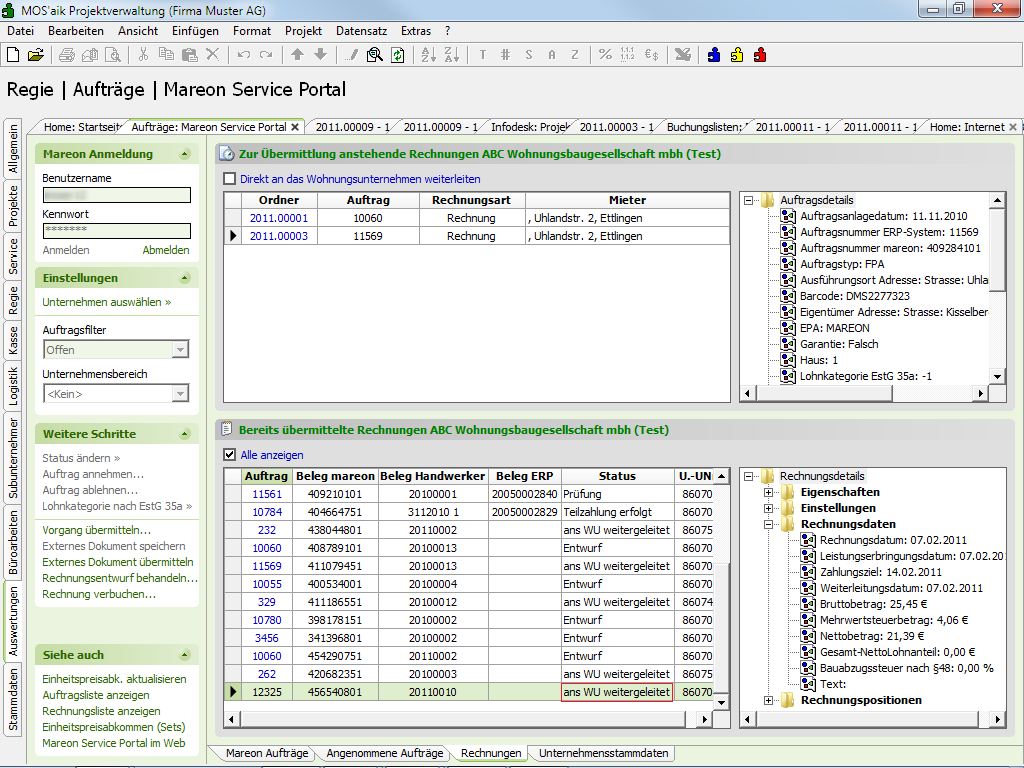Viewport: 1024px width, 768px height.
Task: Switch to the Angenommene Aufträge tab
Action: 384,753
